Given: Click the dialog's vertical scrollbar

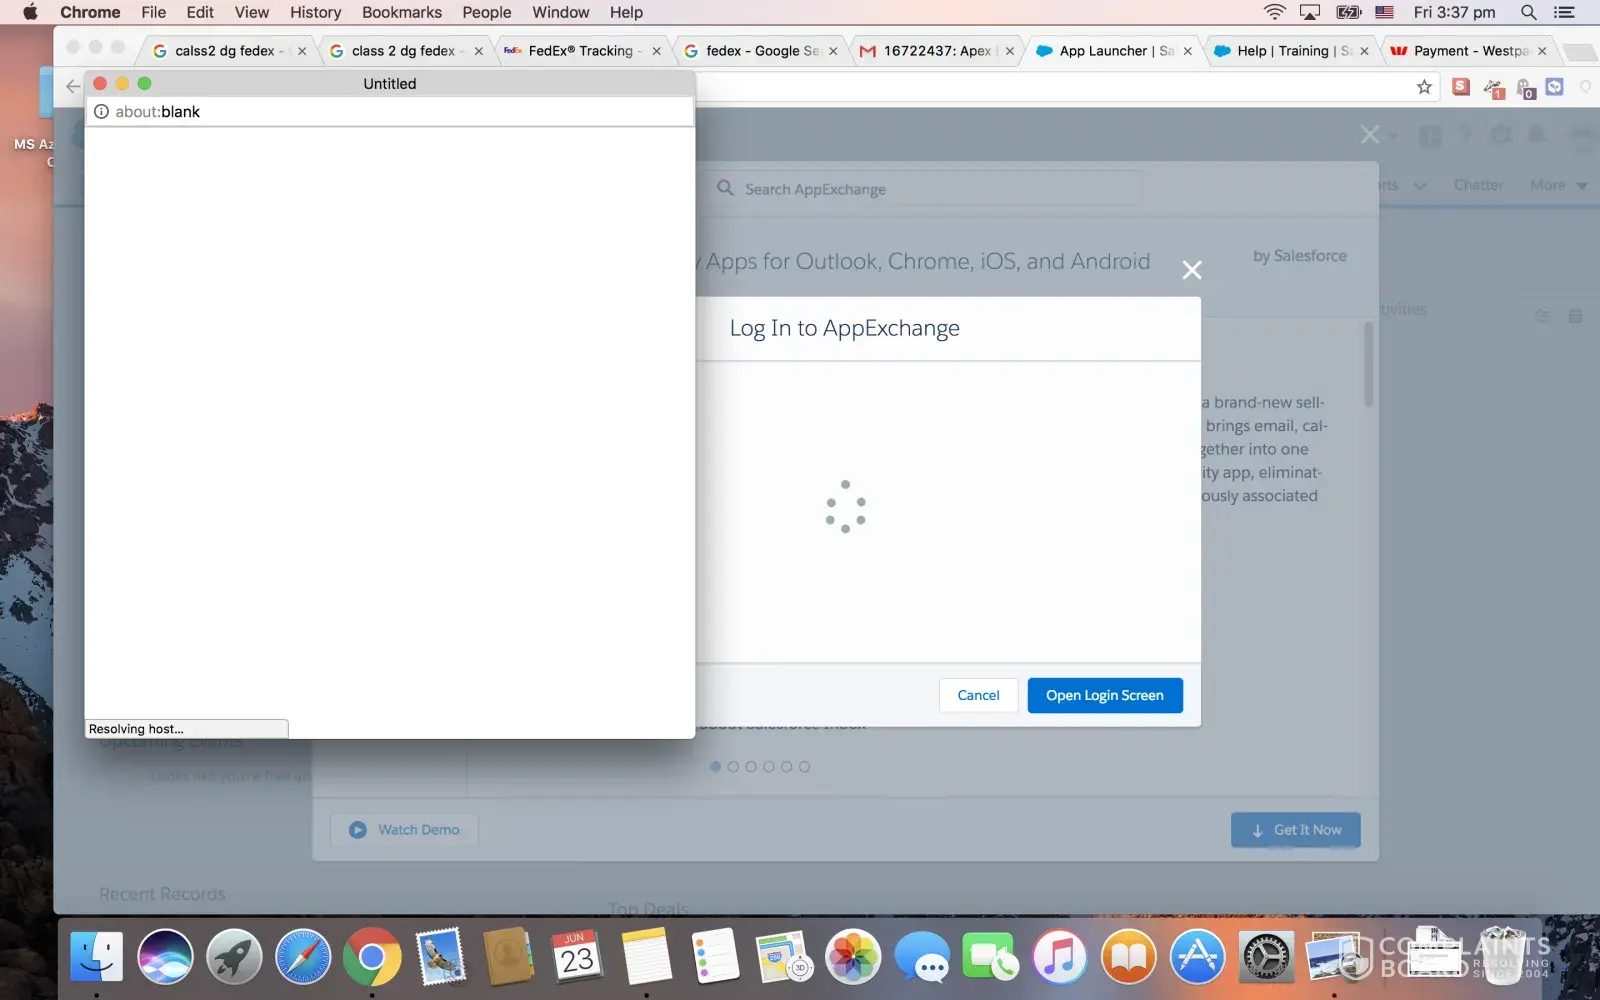Looking at the screenshot, I should 1368,364.
